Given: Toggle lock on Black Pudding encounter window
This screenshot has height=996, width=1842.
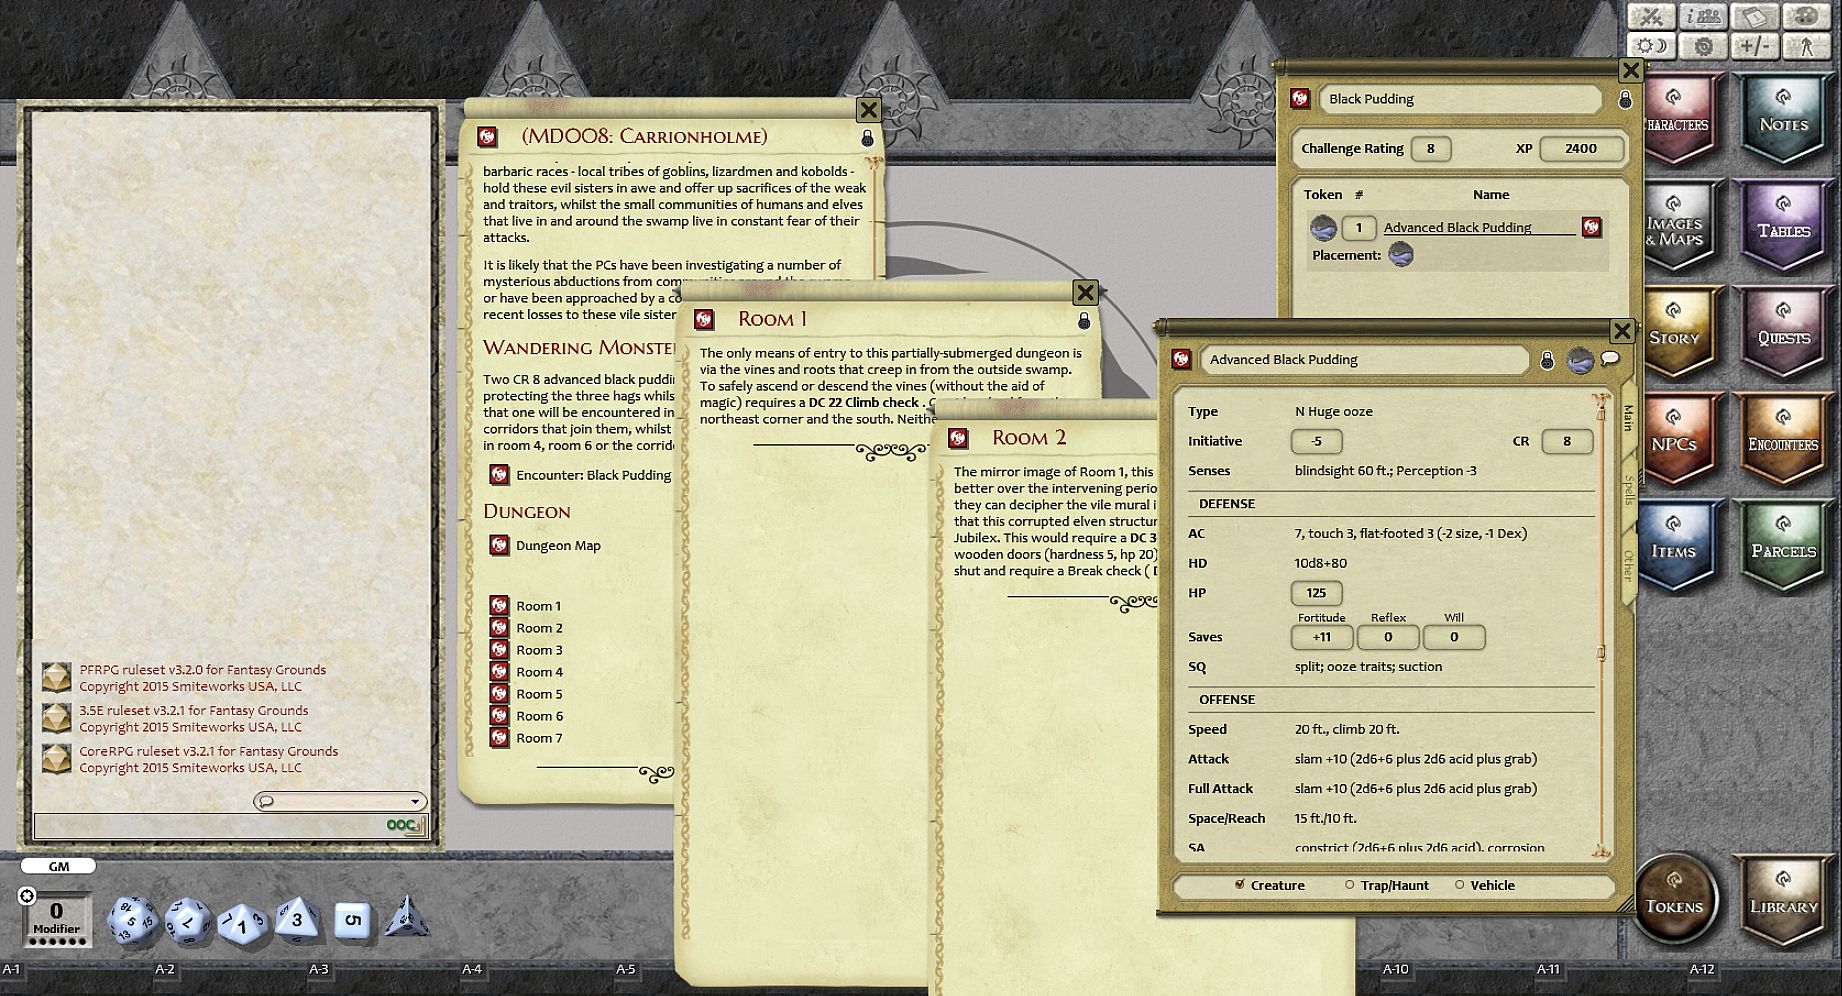Looking at the screenshot, I should tap(1625, 99).
